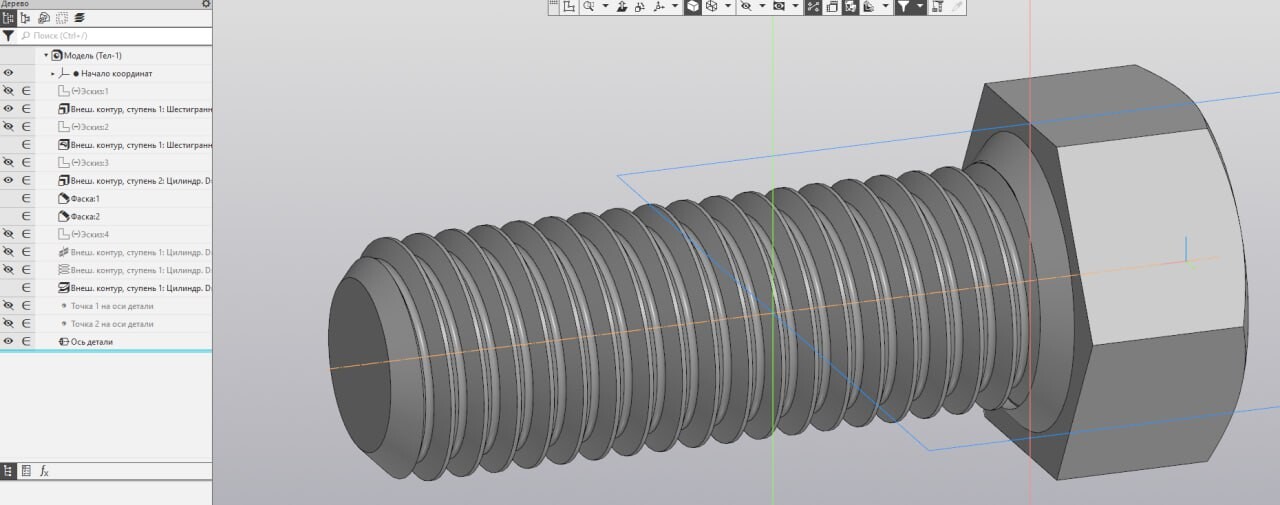The height and width of the screenshot is (505, 1280).
Task: Select the wireframe cube display mode
Action: 711,6
